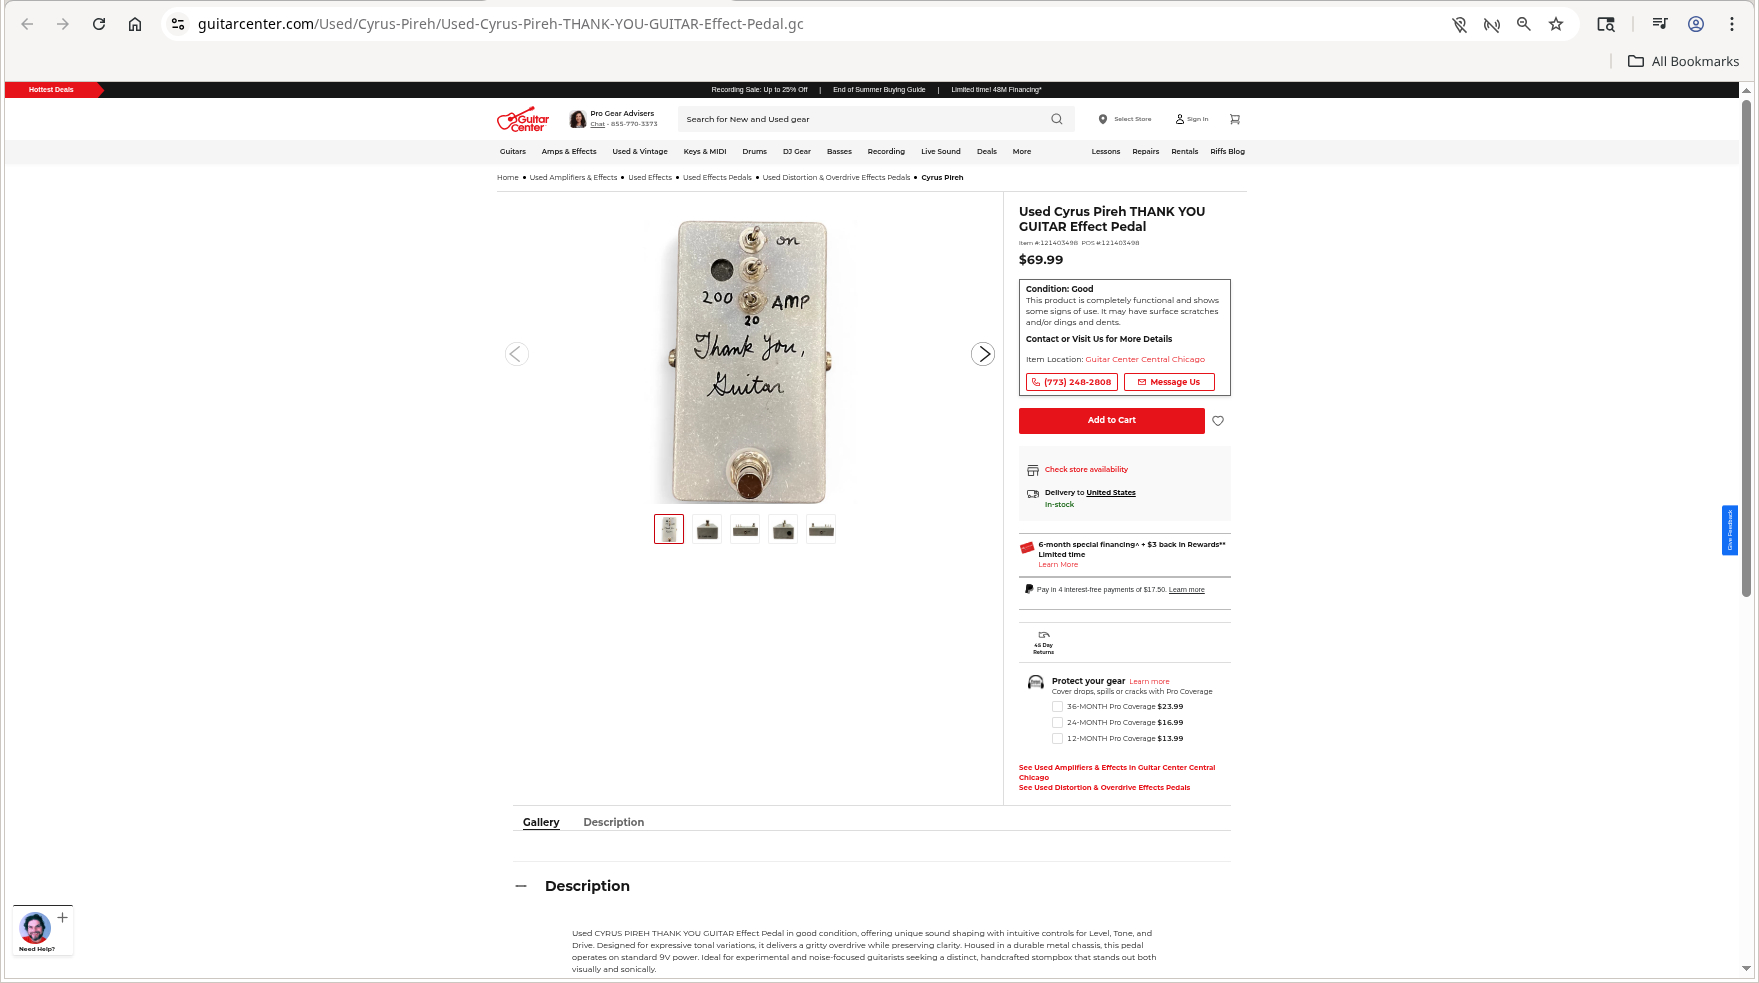Show next product image arrow

(983, 354)
